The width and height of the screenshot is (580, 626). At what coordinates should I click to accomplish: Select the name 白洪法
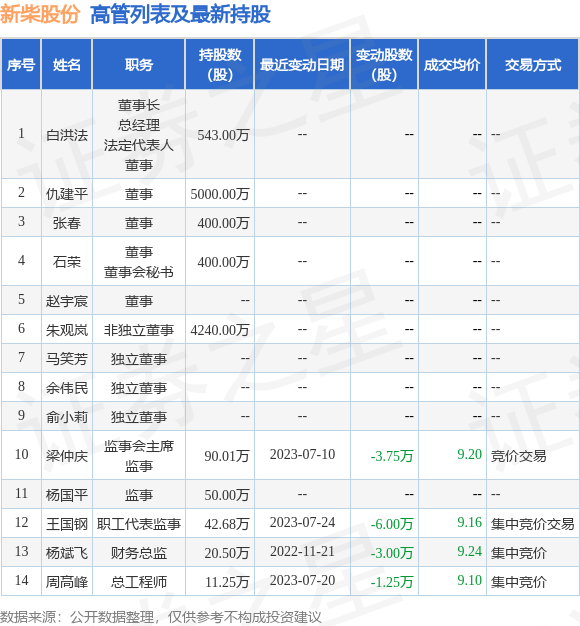pyautogui.click(x=67, y=135)
